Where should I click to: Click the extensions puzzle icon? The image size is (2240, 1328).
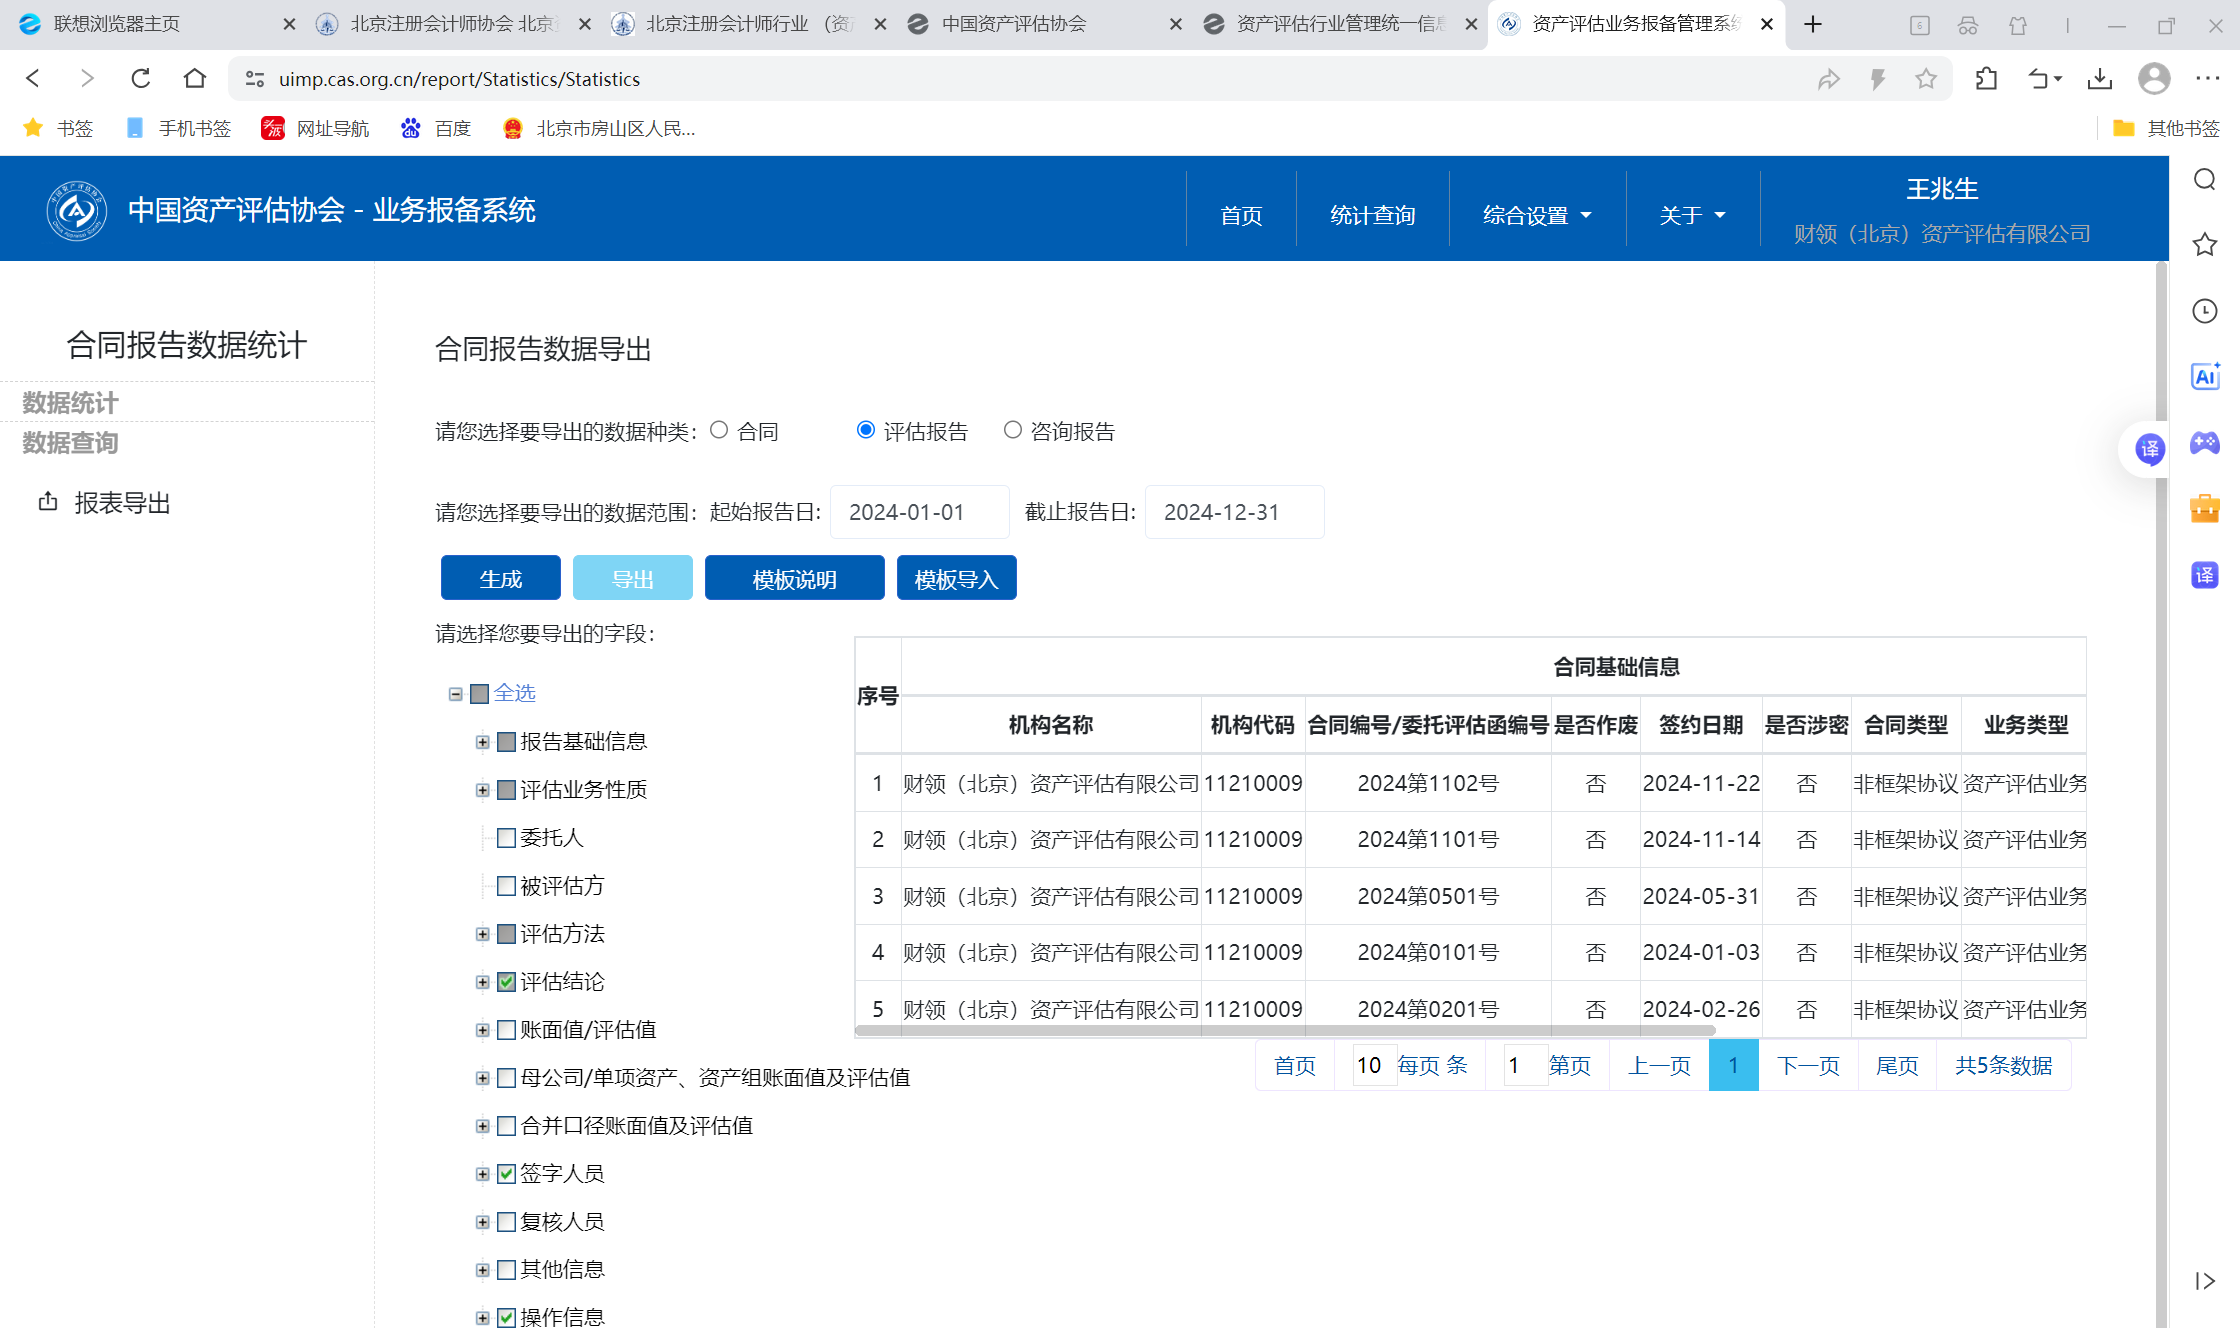1987,78
